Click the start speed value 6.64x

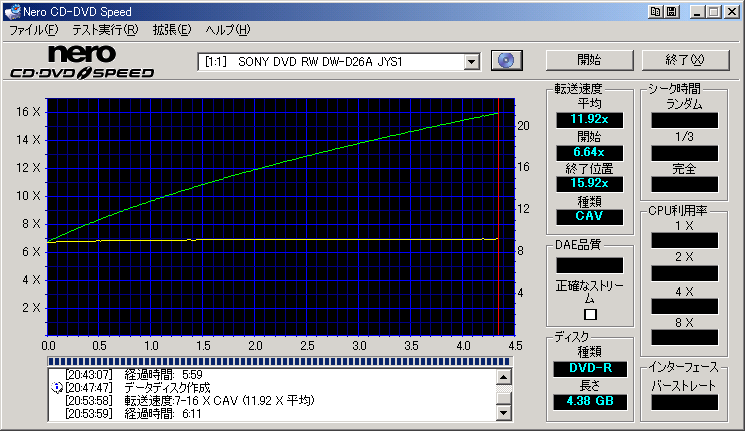[x=589, y=152]
